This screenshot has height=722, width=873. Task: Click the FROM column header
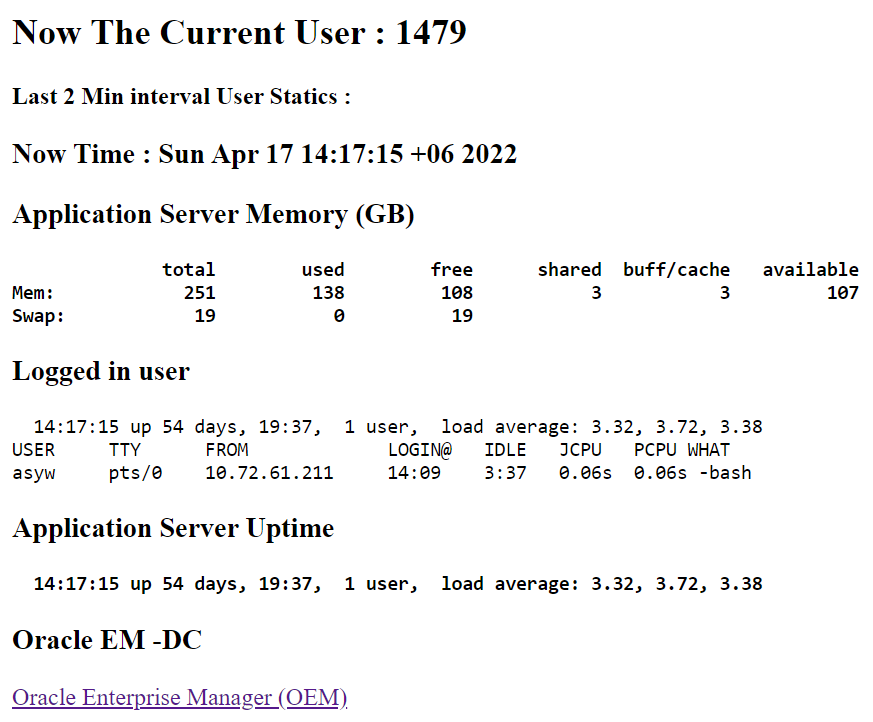pos(227,450)
